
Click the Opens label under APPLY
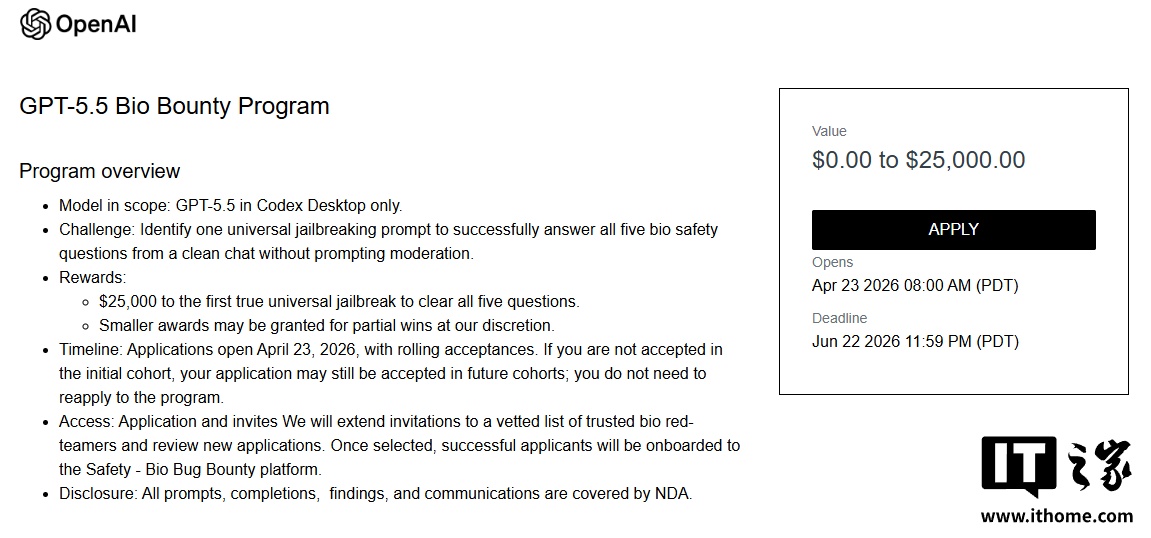(832, 262)
